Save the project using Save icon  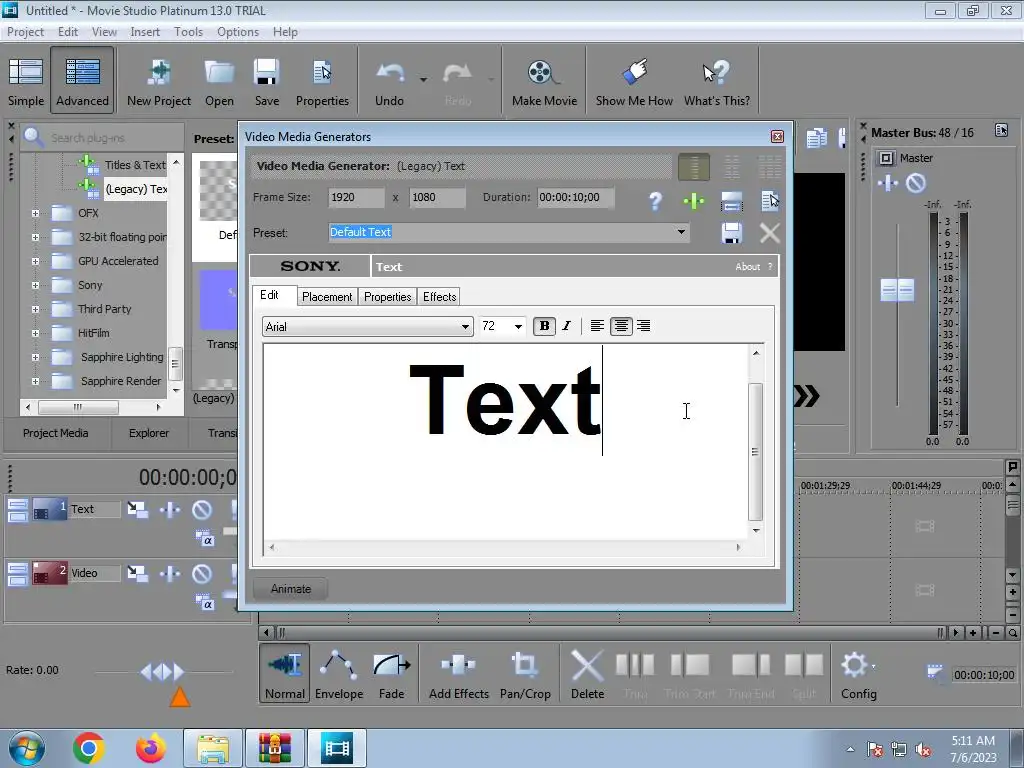click(266, 81)
